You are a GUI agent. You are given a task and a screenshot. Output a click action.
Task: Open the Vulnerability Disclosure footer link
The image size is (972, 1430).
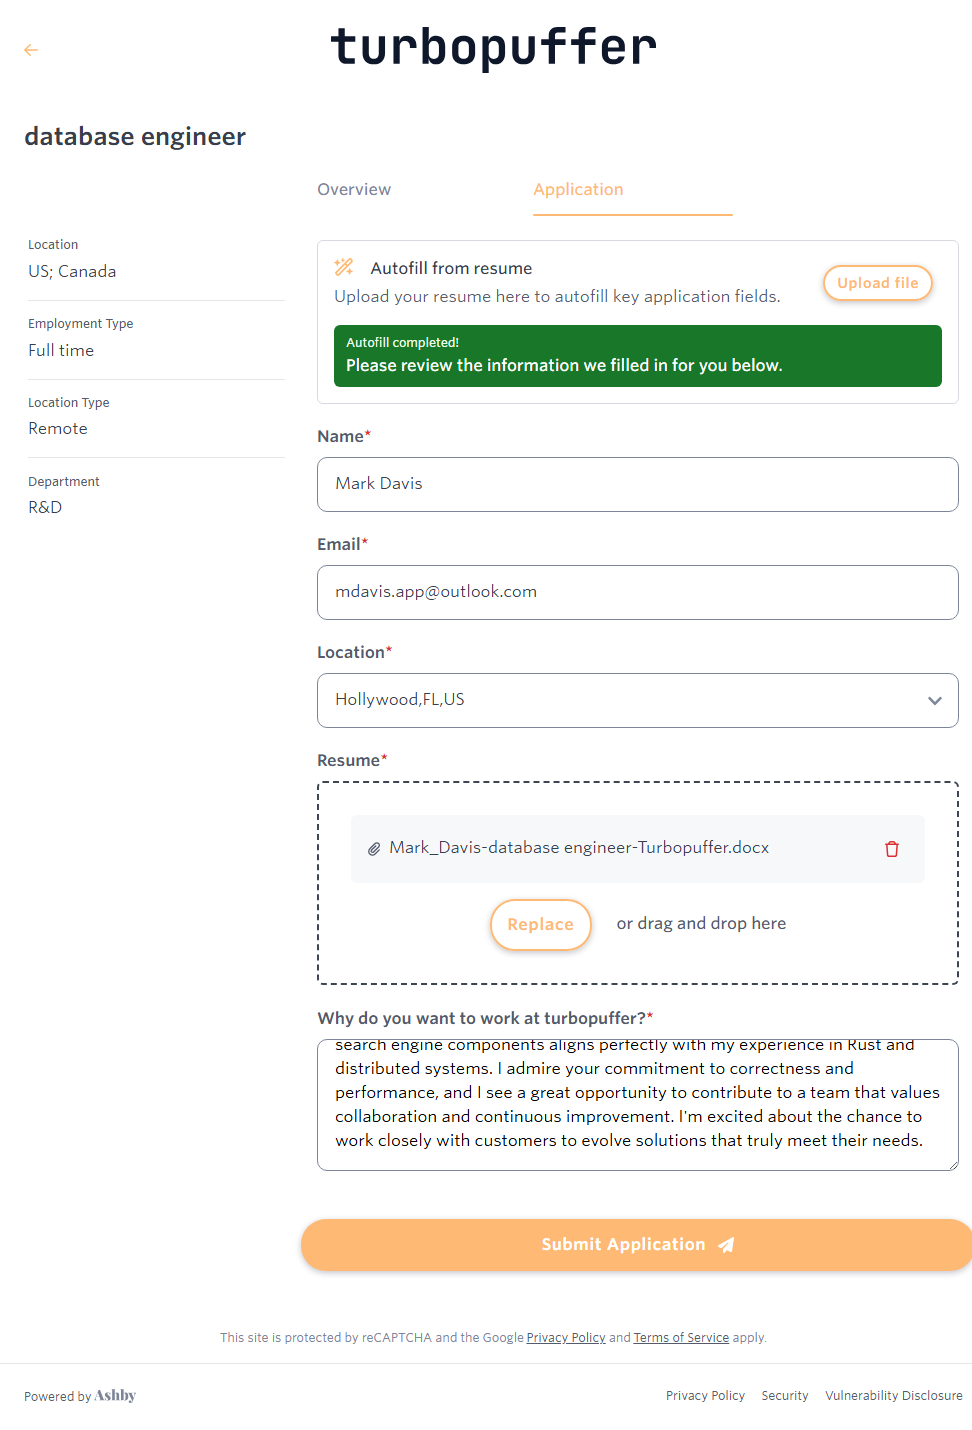coord(893,1396)
